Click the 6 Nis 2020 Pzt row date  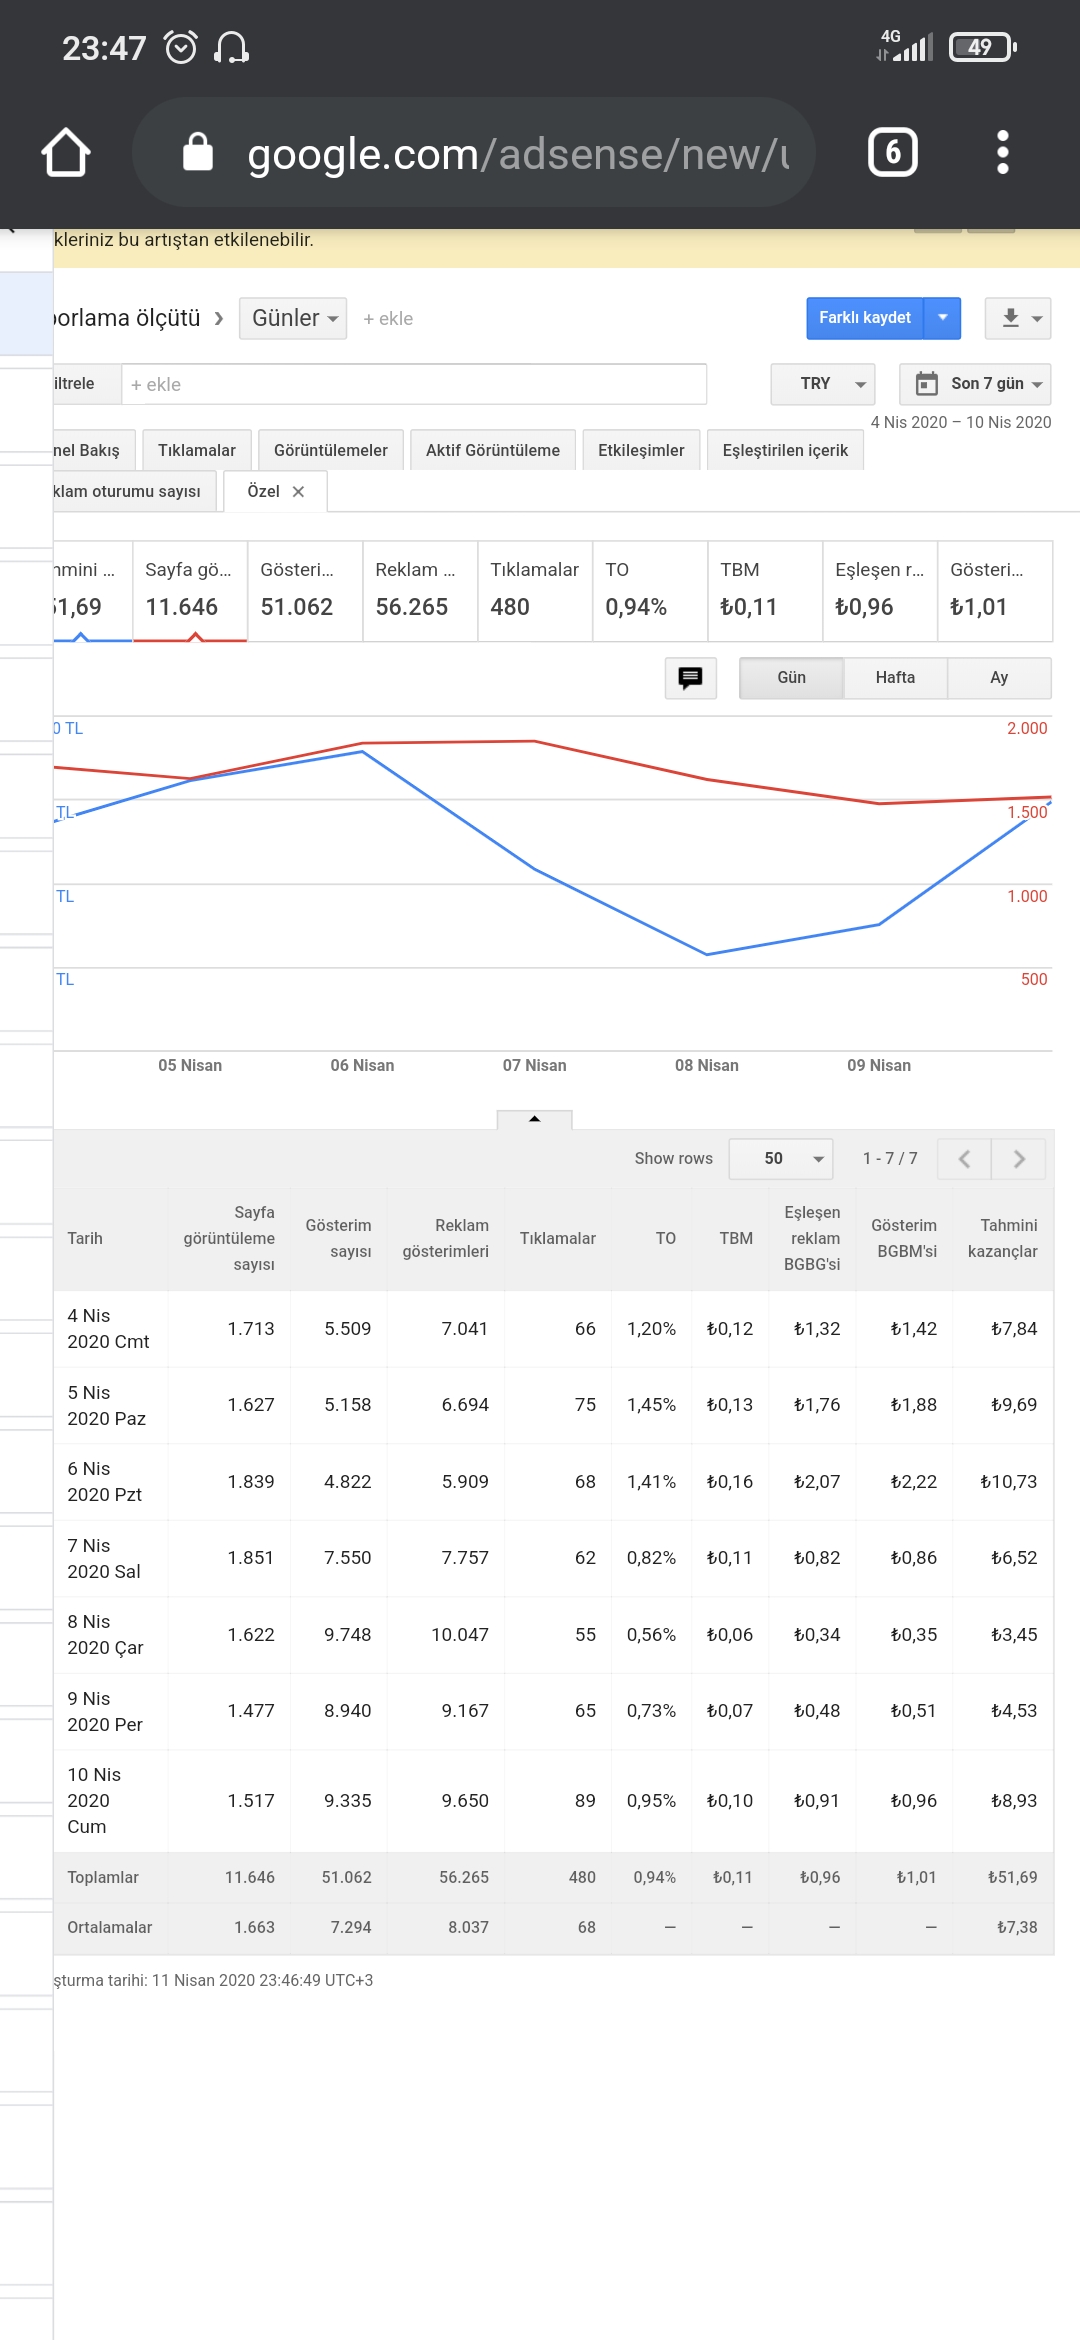click(x=104, y=1482)
